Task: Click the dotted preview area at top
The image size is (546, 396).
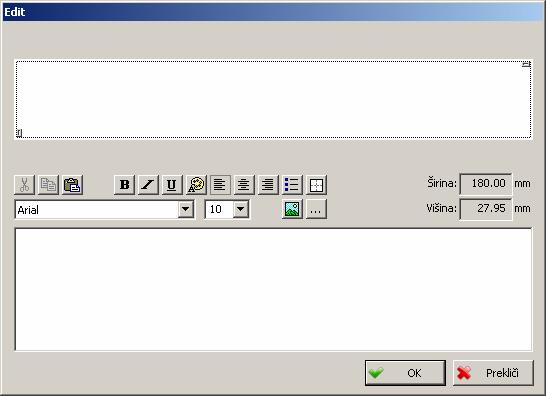Action: 273,100
